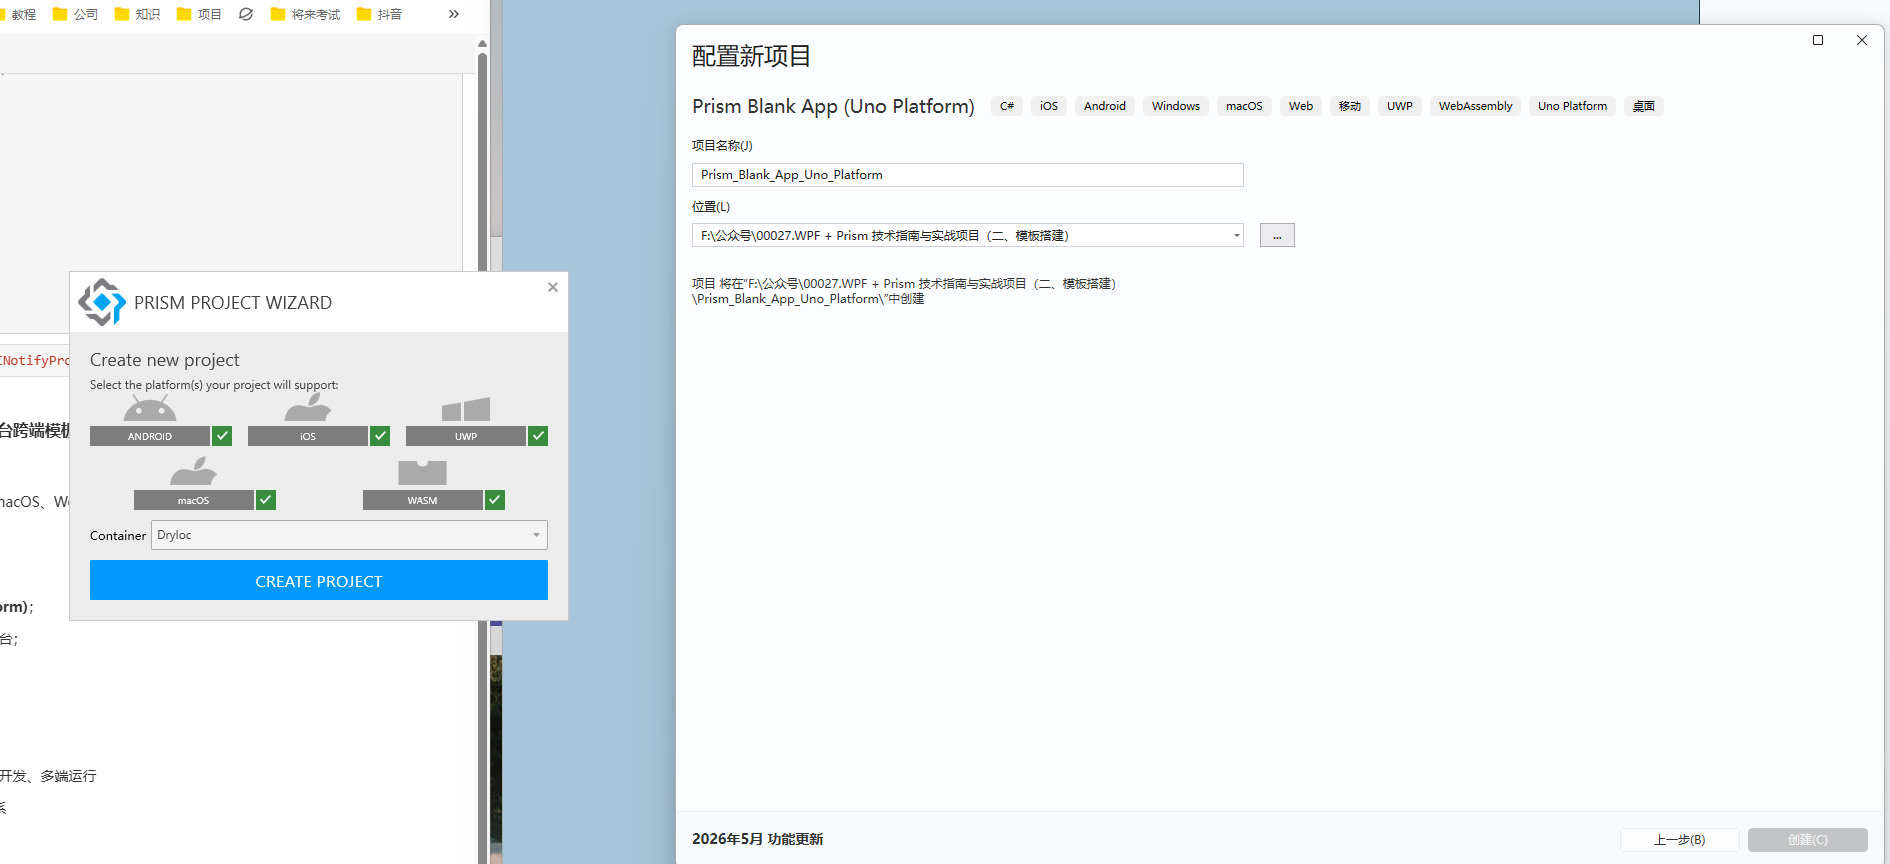Click the UWP Windows platform icon
The height and width of the screenshot is (864, 1890).
[466, 409]
